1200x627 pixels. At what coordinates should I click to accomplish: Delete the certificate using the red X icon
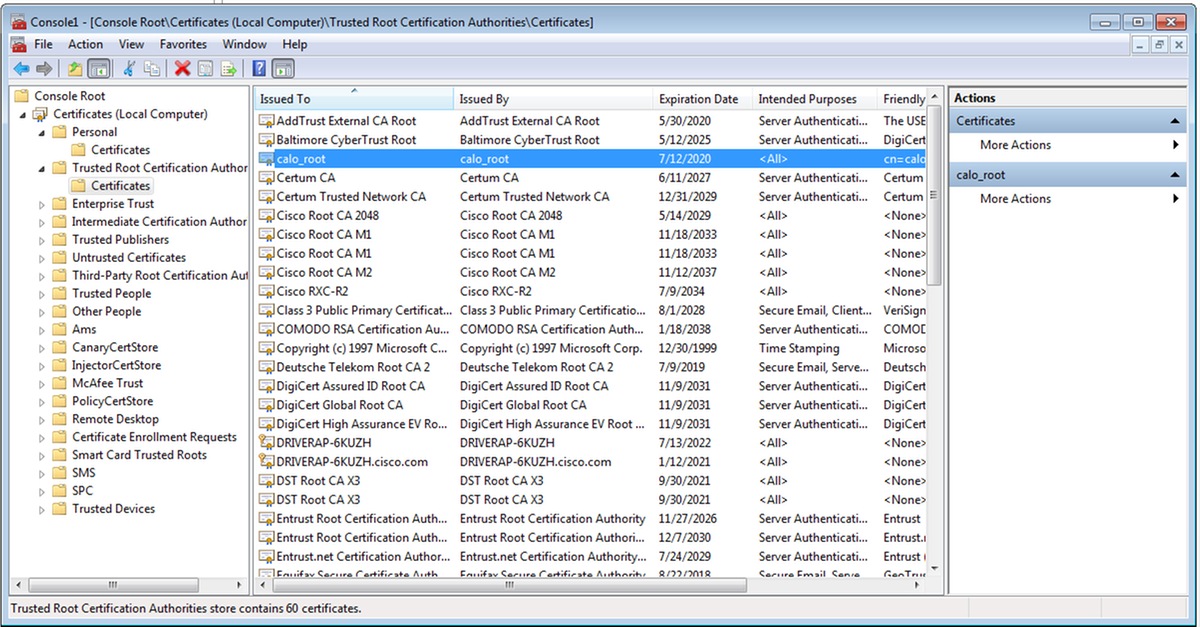[x=182, y=69]
